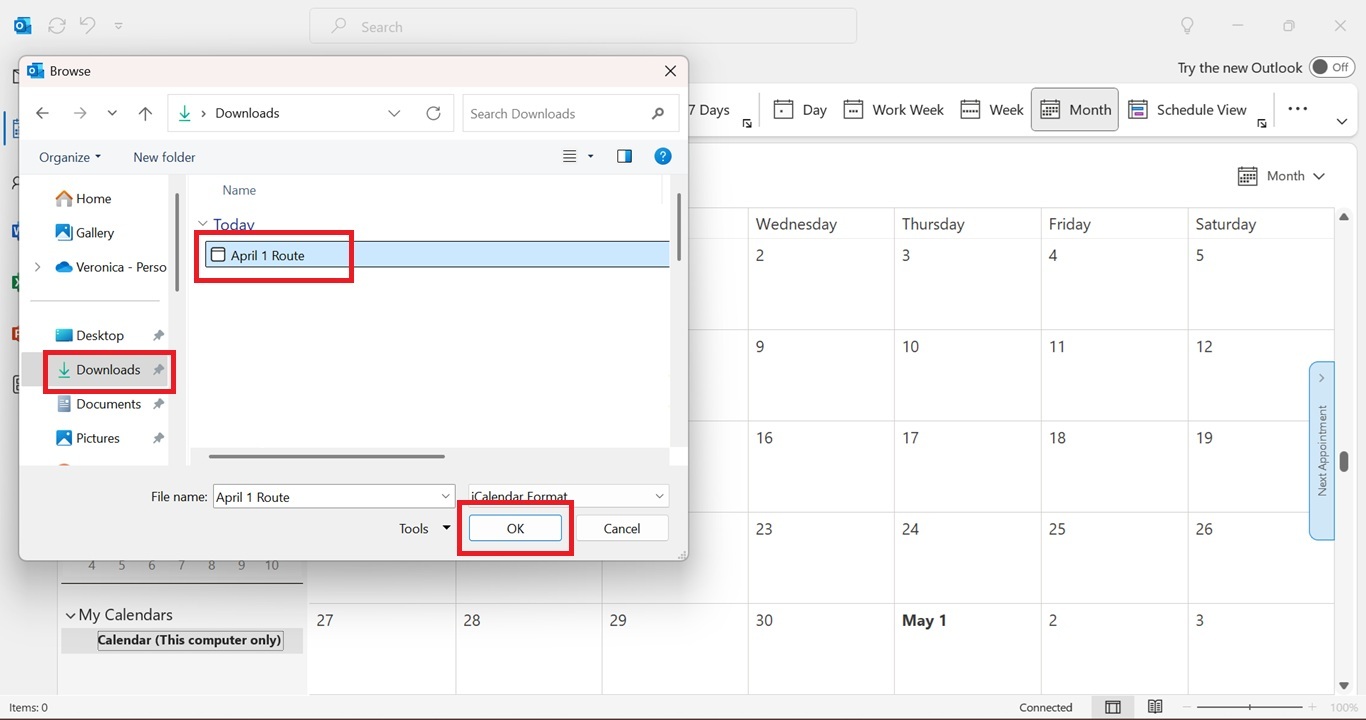
Task: Switch to Schedule View
Action: click(1188, 110)
